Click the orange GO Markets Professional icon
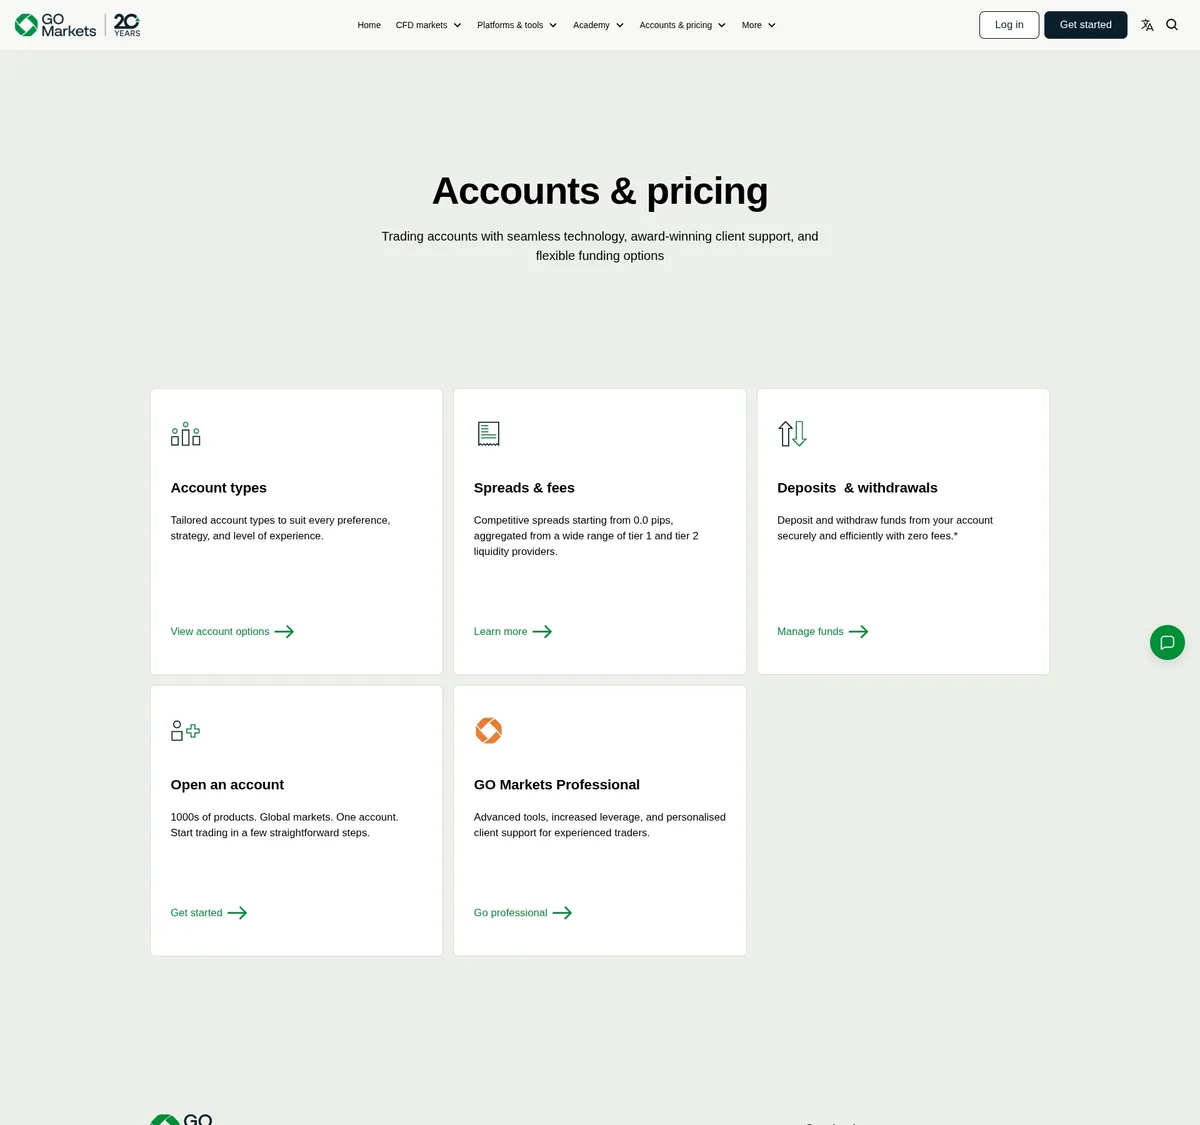This screenshot has height=1125, width=1200. point(488,731)
